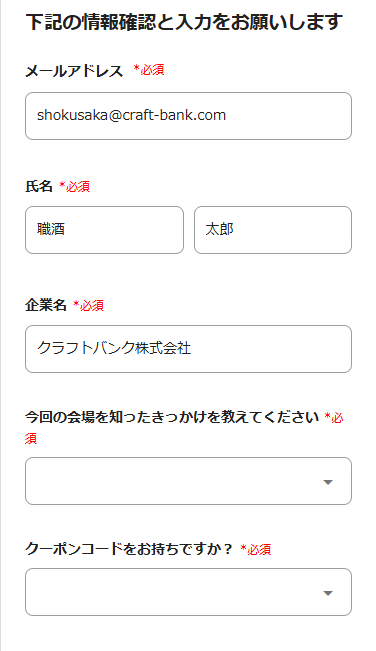This screenshot has width=376, height=651.
Task: Open the 今回の会場を知ったきっかけ dropdown box
Action: coord(188,481)
